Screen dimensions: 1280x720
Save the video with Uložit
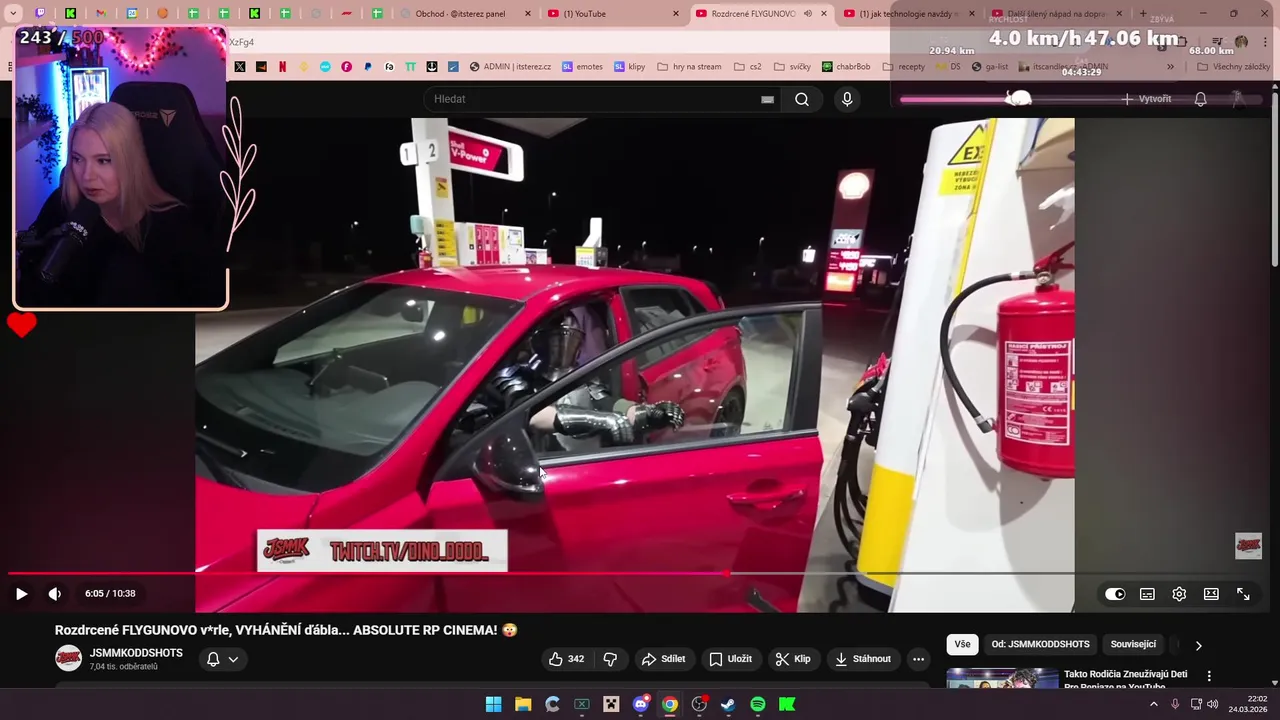click(730, 659)
